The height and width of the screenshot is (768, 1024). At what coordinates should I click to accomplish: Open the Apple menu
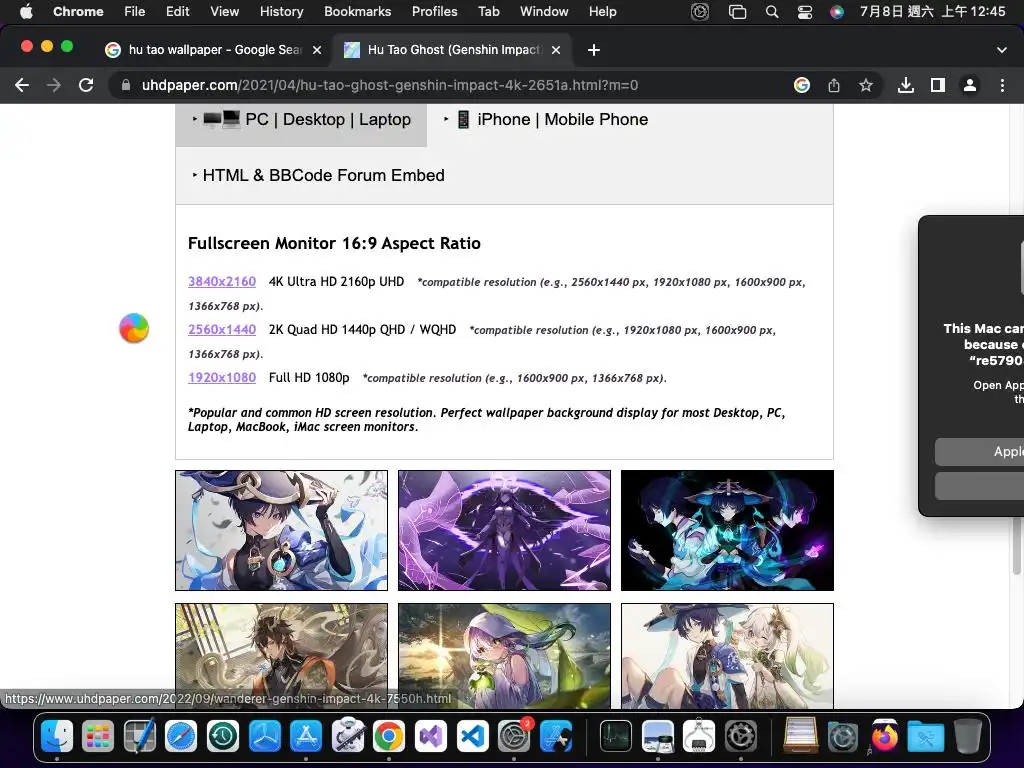coord(26,11)
